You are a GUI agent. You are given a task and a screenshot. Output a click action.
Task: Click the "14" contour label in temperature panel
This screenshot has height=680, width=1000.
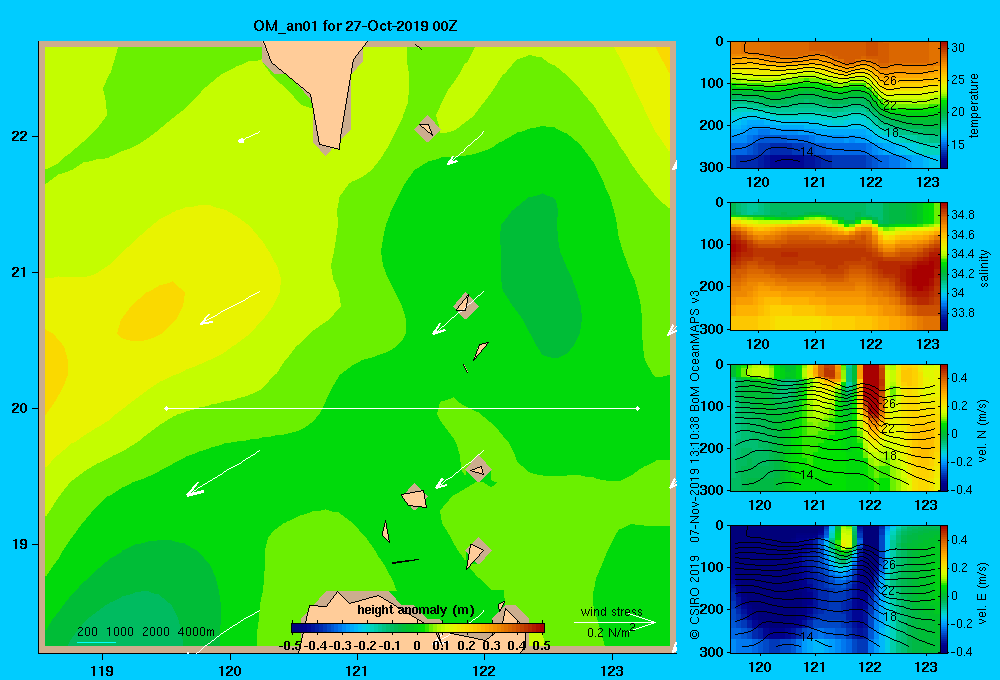[807, 152]
